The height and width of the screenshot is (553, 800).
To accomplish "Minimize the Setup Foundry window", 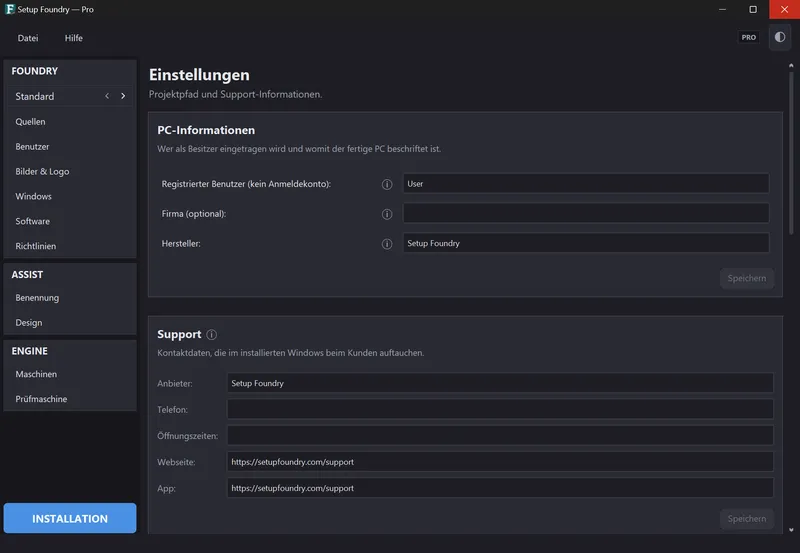I will (x=722, y=9).
